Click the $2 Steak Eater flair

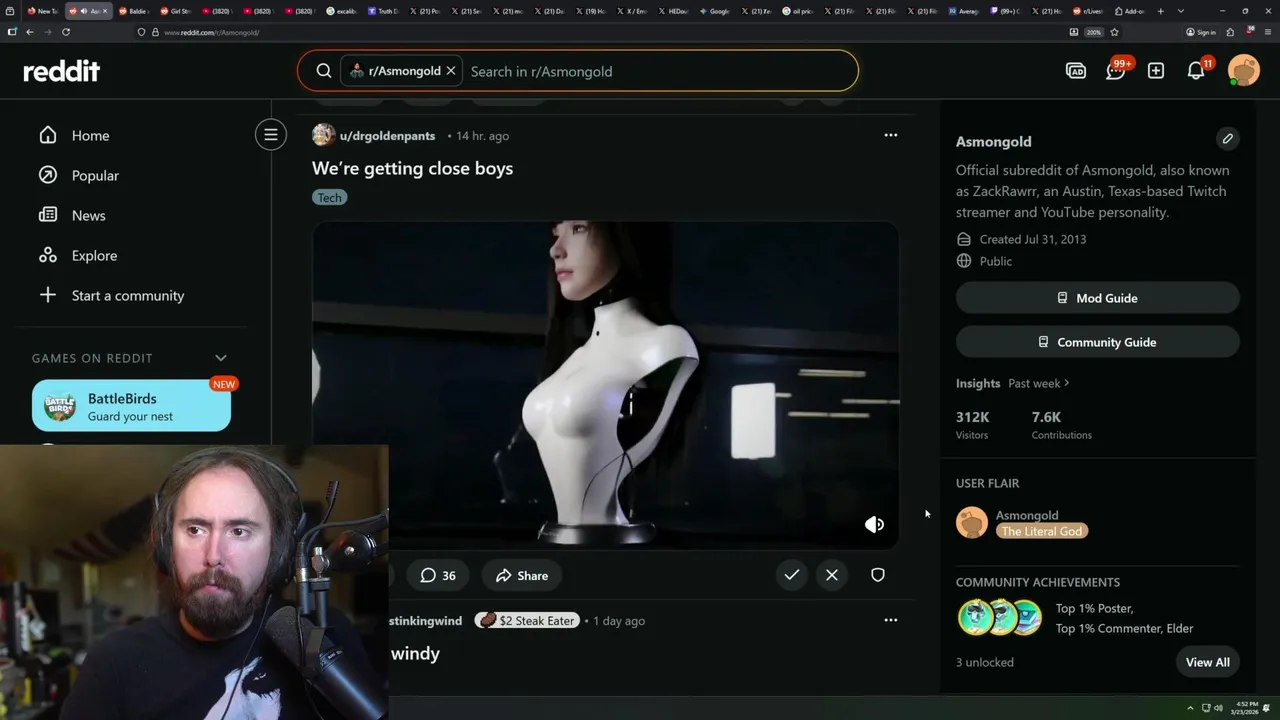click(x=527, y=620)
